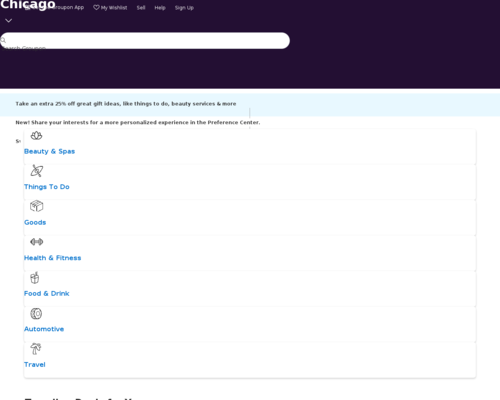This screenshot has height=400, width=500.
Task: Open the Sell menu item
Action: [141, 8]
